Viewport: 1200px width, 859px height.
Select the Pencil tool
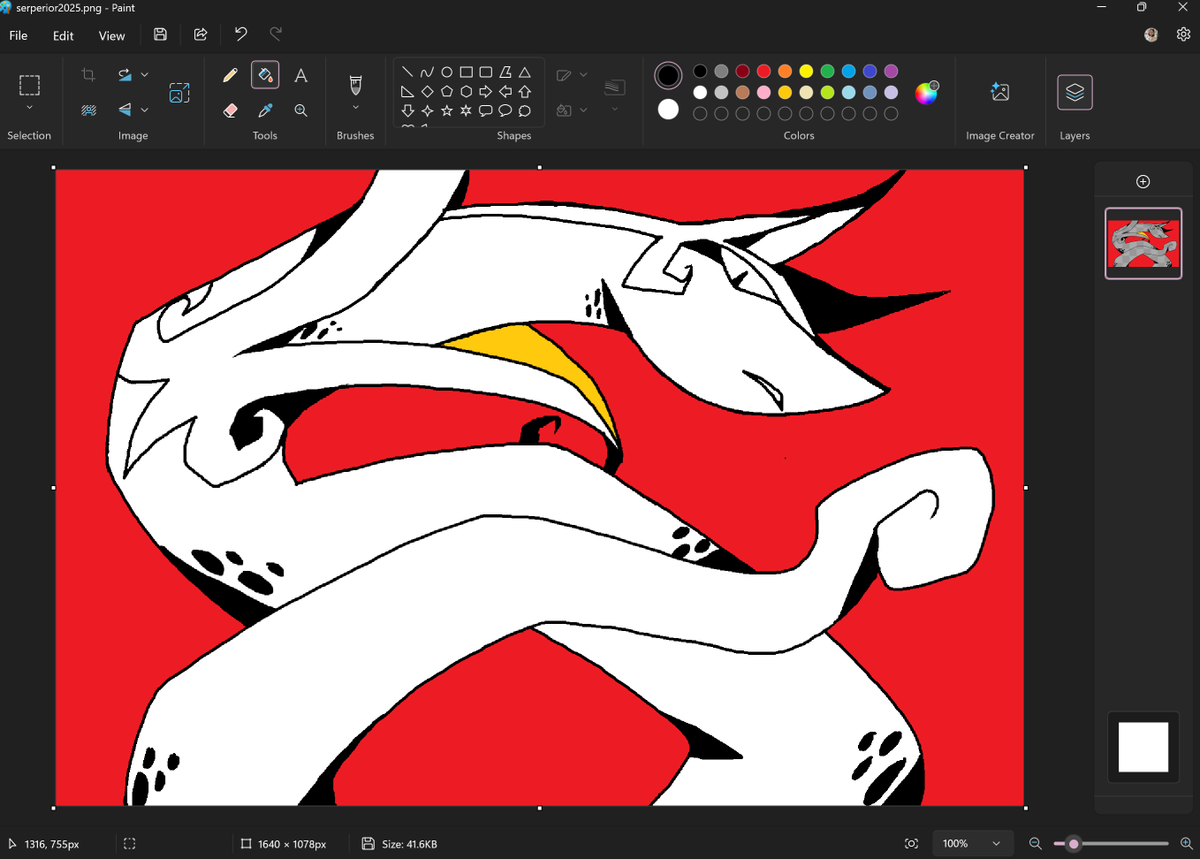tap(230, 75)
